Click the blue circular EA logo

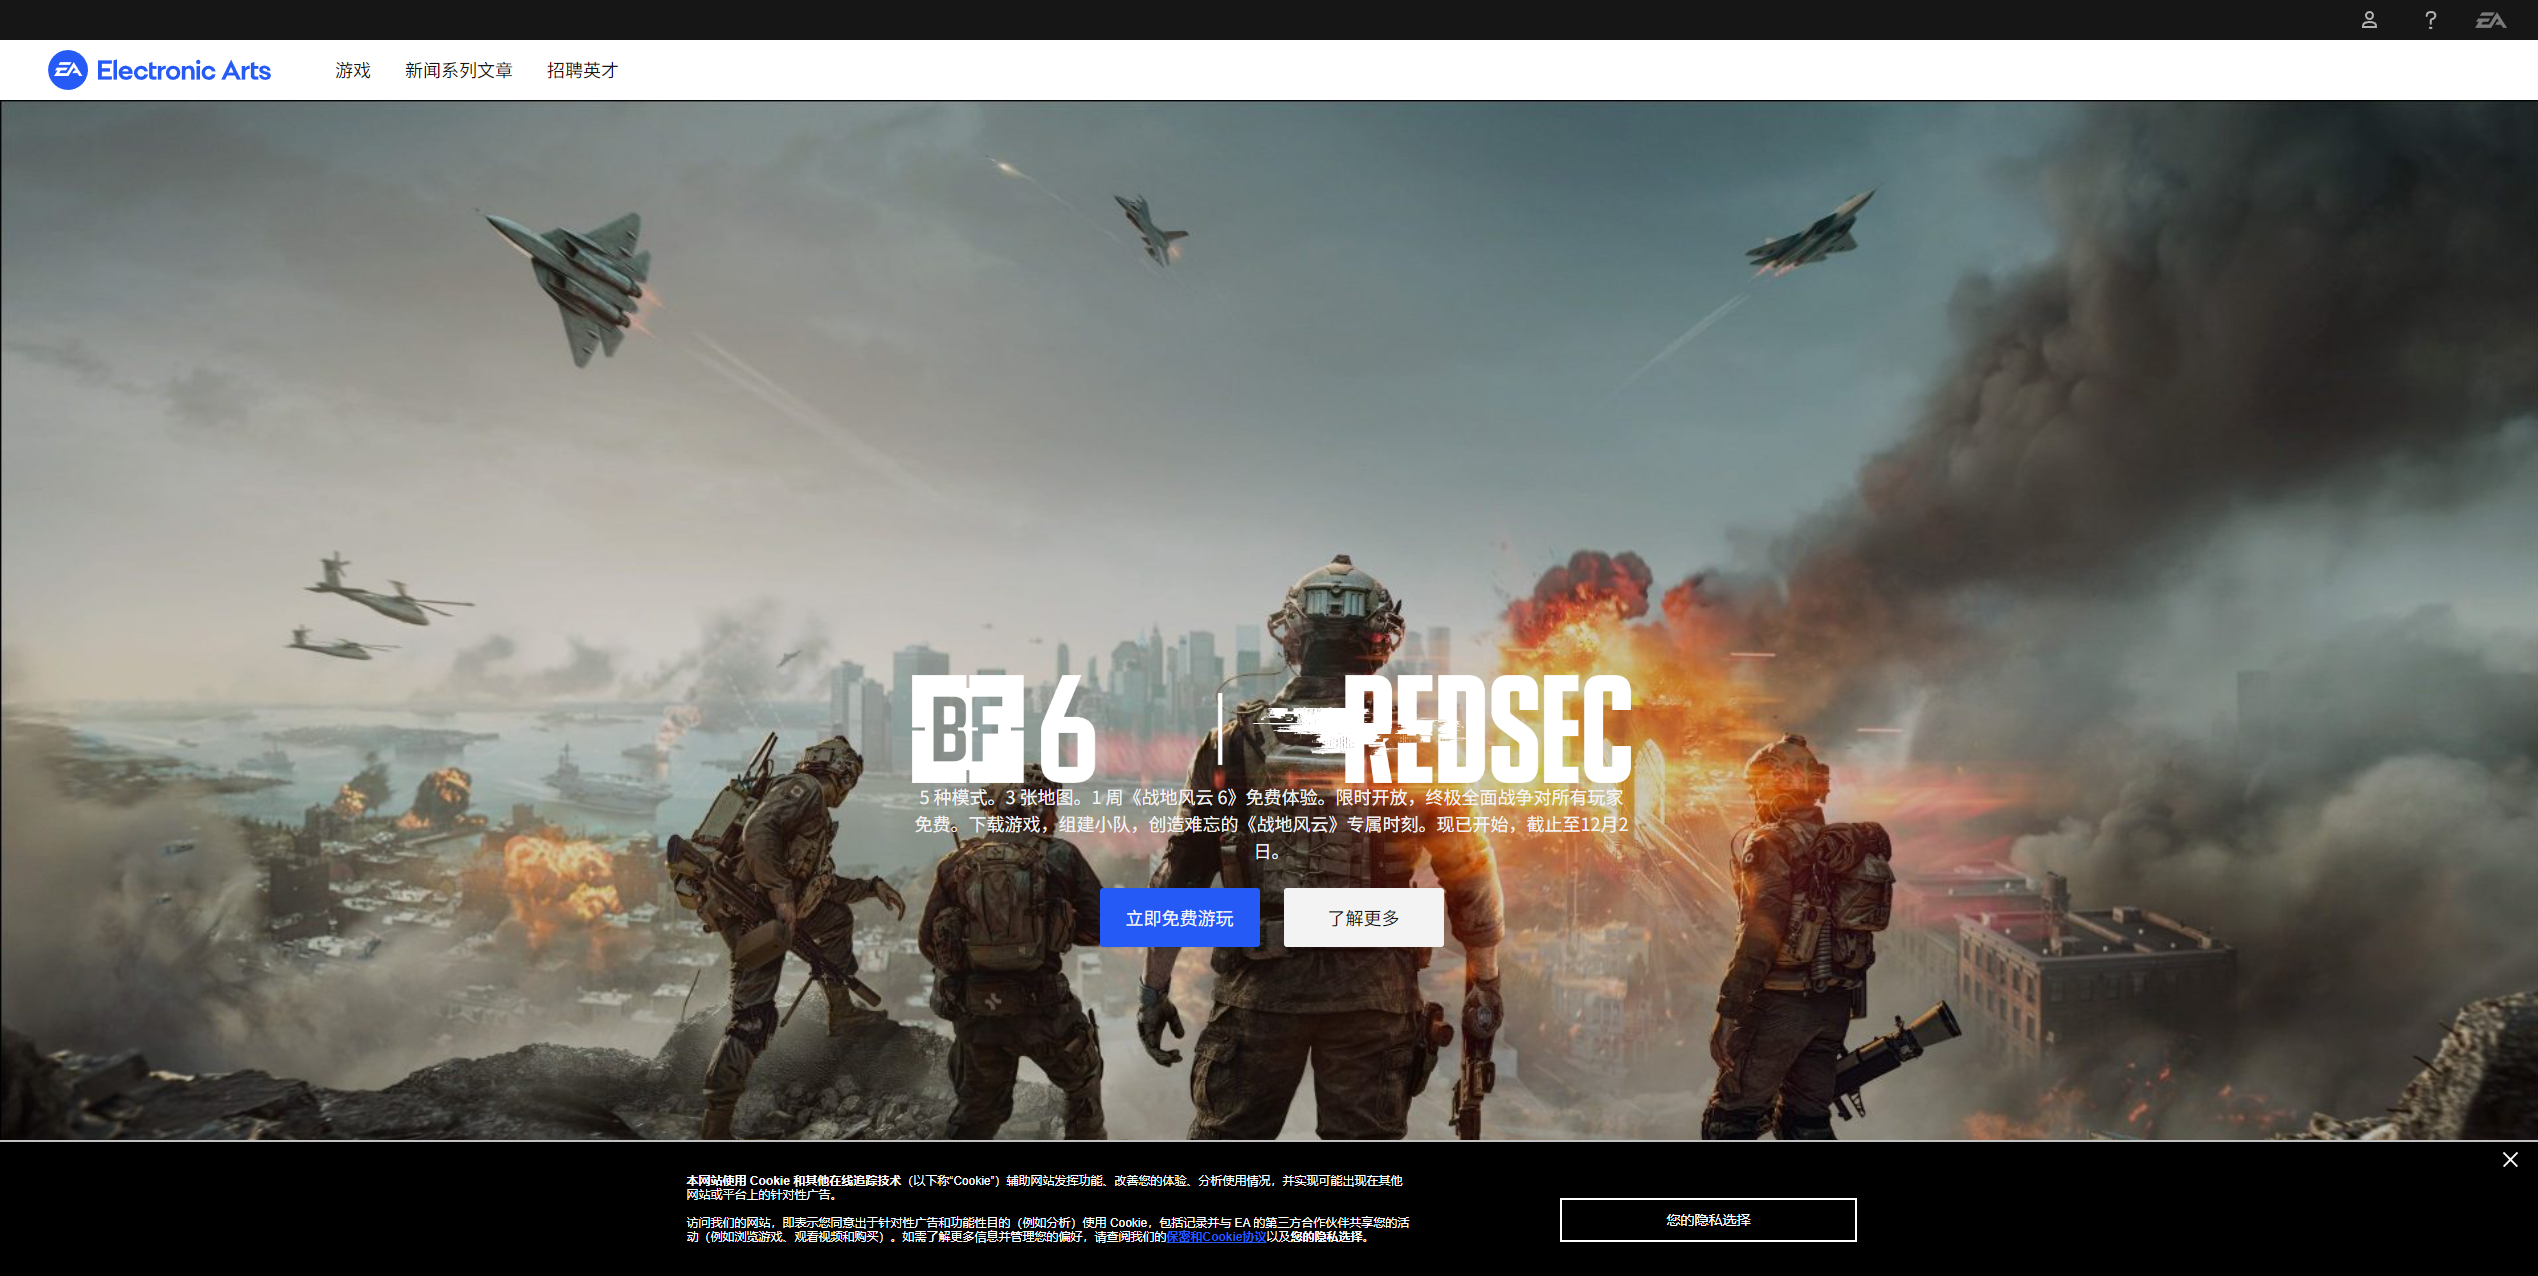[66, 70]
